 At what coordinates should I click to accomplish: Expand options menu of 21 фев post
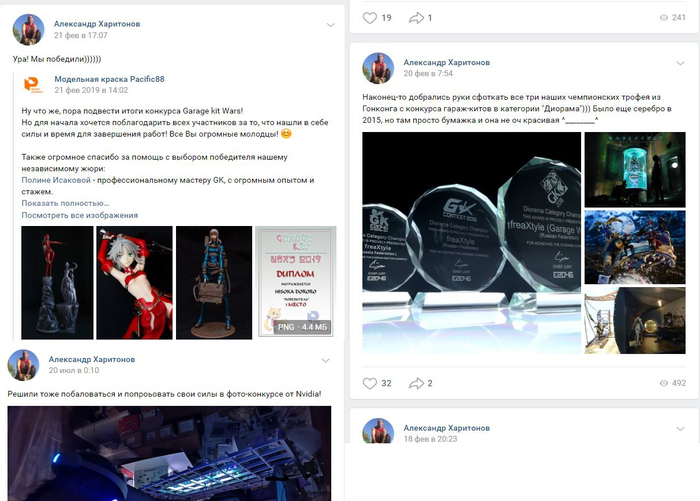tap(330, 25)
